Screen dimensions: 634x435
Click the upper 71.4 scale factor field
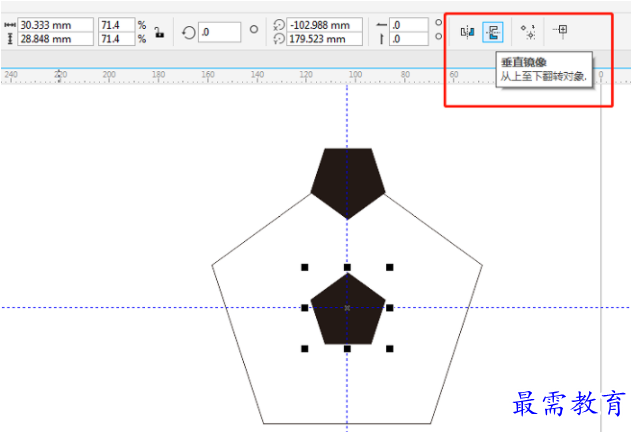[116, 25]
